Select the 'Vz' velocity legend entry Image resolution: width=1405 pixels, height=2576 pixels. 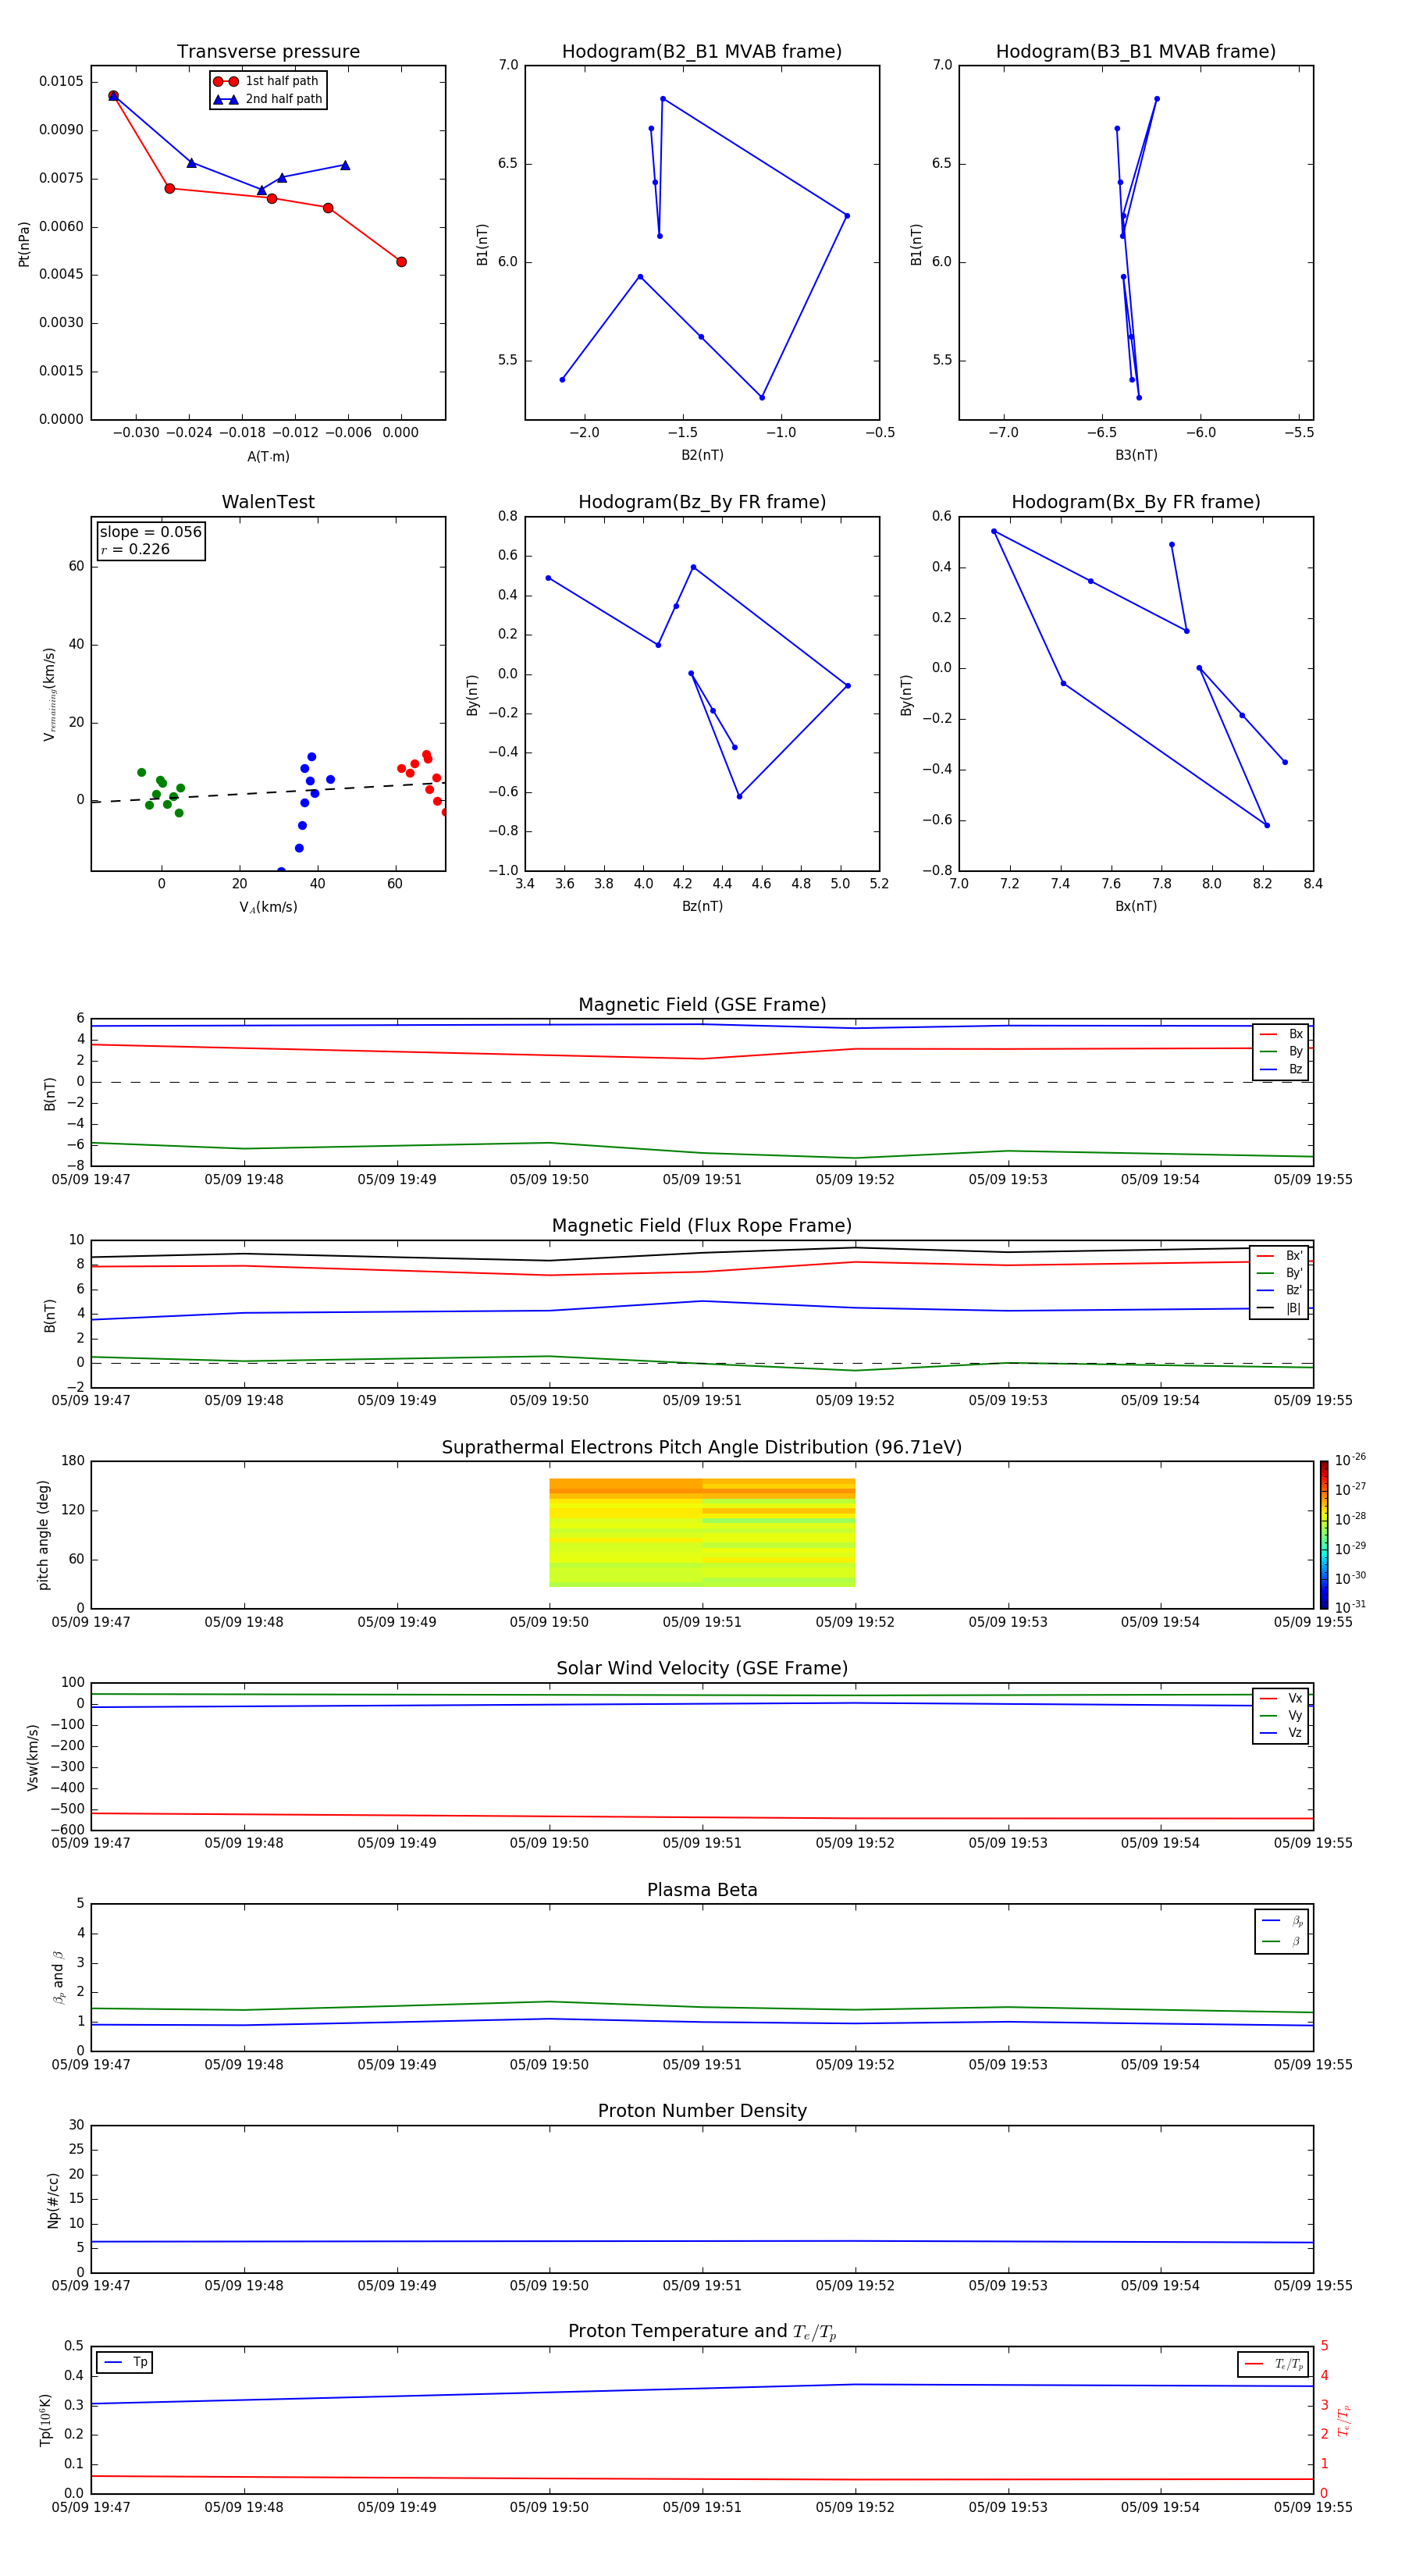coord(1281,1733)
